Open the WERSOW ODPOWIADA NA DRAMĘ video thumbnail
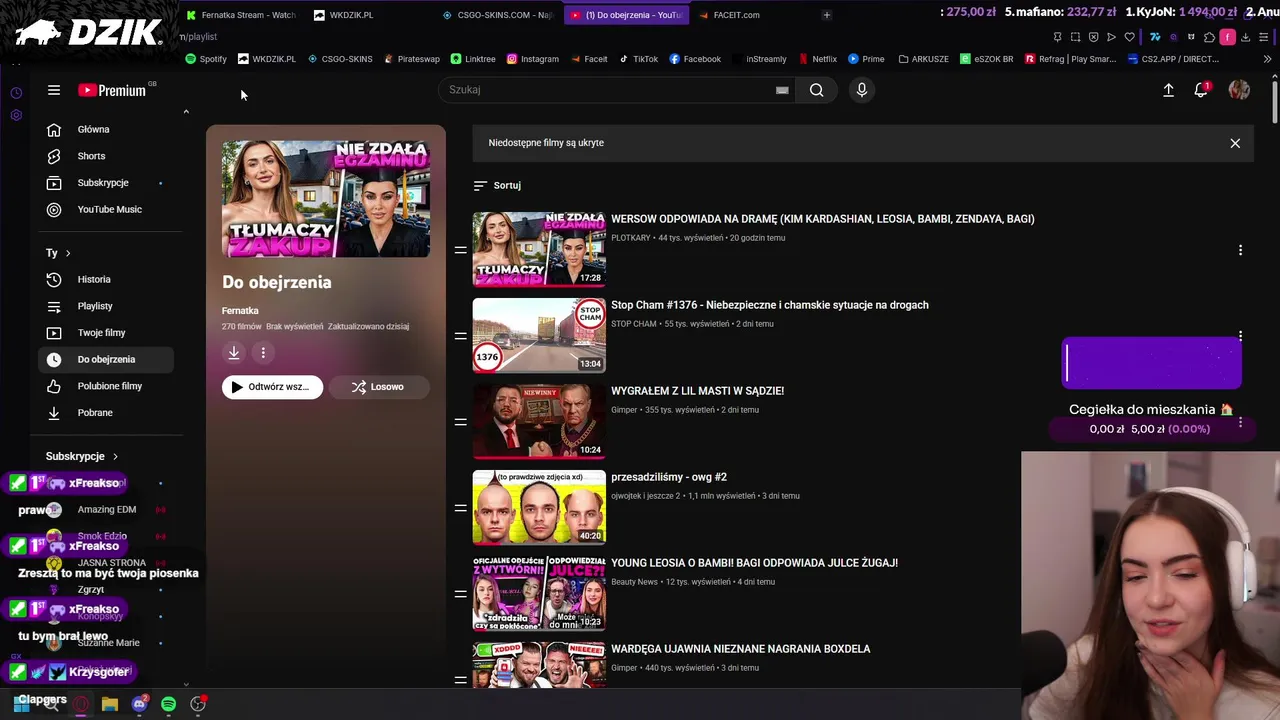 [x=539, y=249]
